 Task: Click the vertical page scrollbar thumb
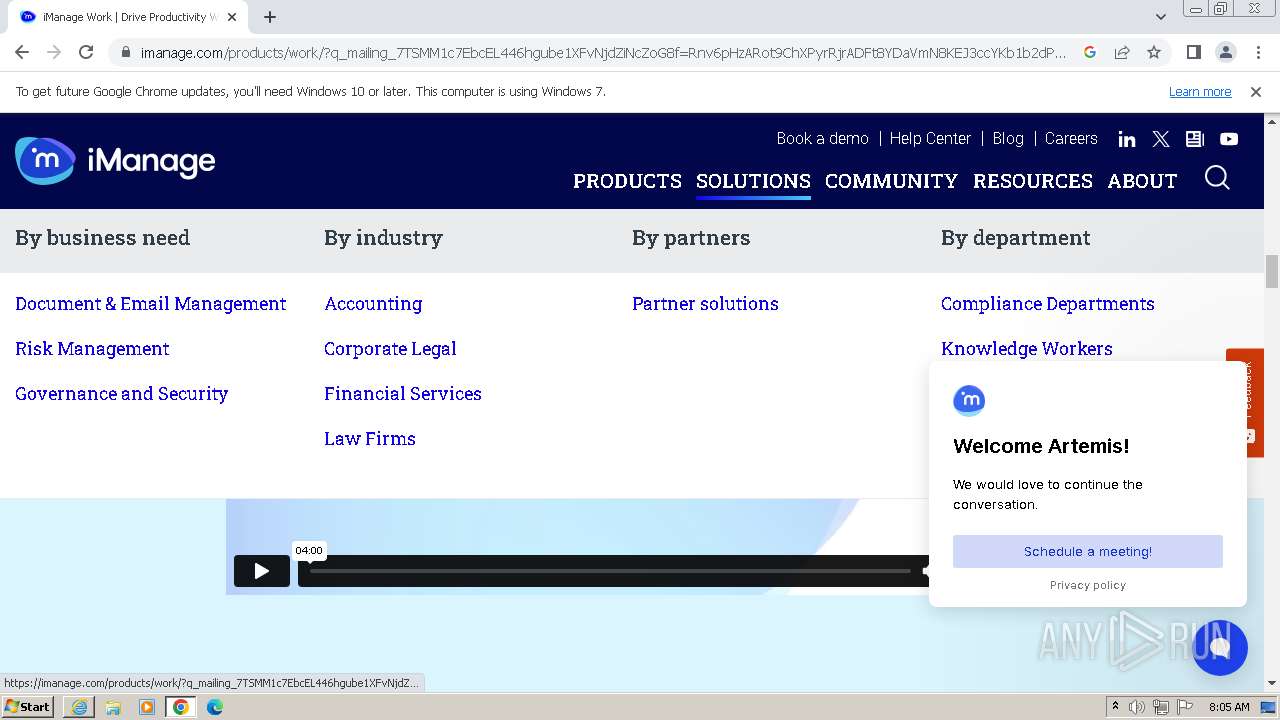[1272, 270]
